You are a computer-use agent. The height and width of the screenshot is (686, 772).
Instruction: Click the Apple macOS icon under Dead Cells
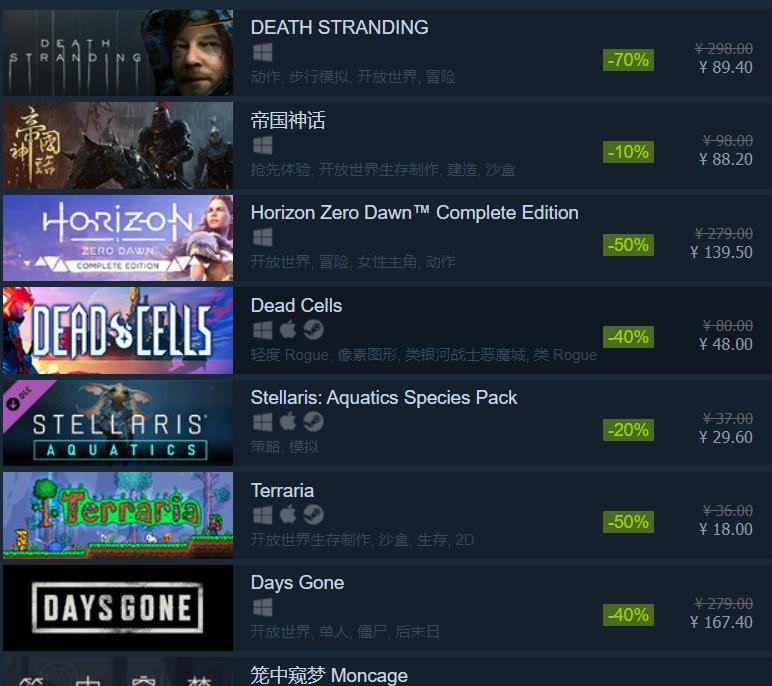(x=288, y=329)
